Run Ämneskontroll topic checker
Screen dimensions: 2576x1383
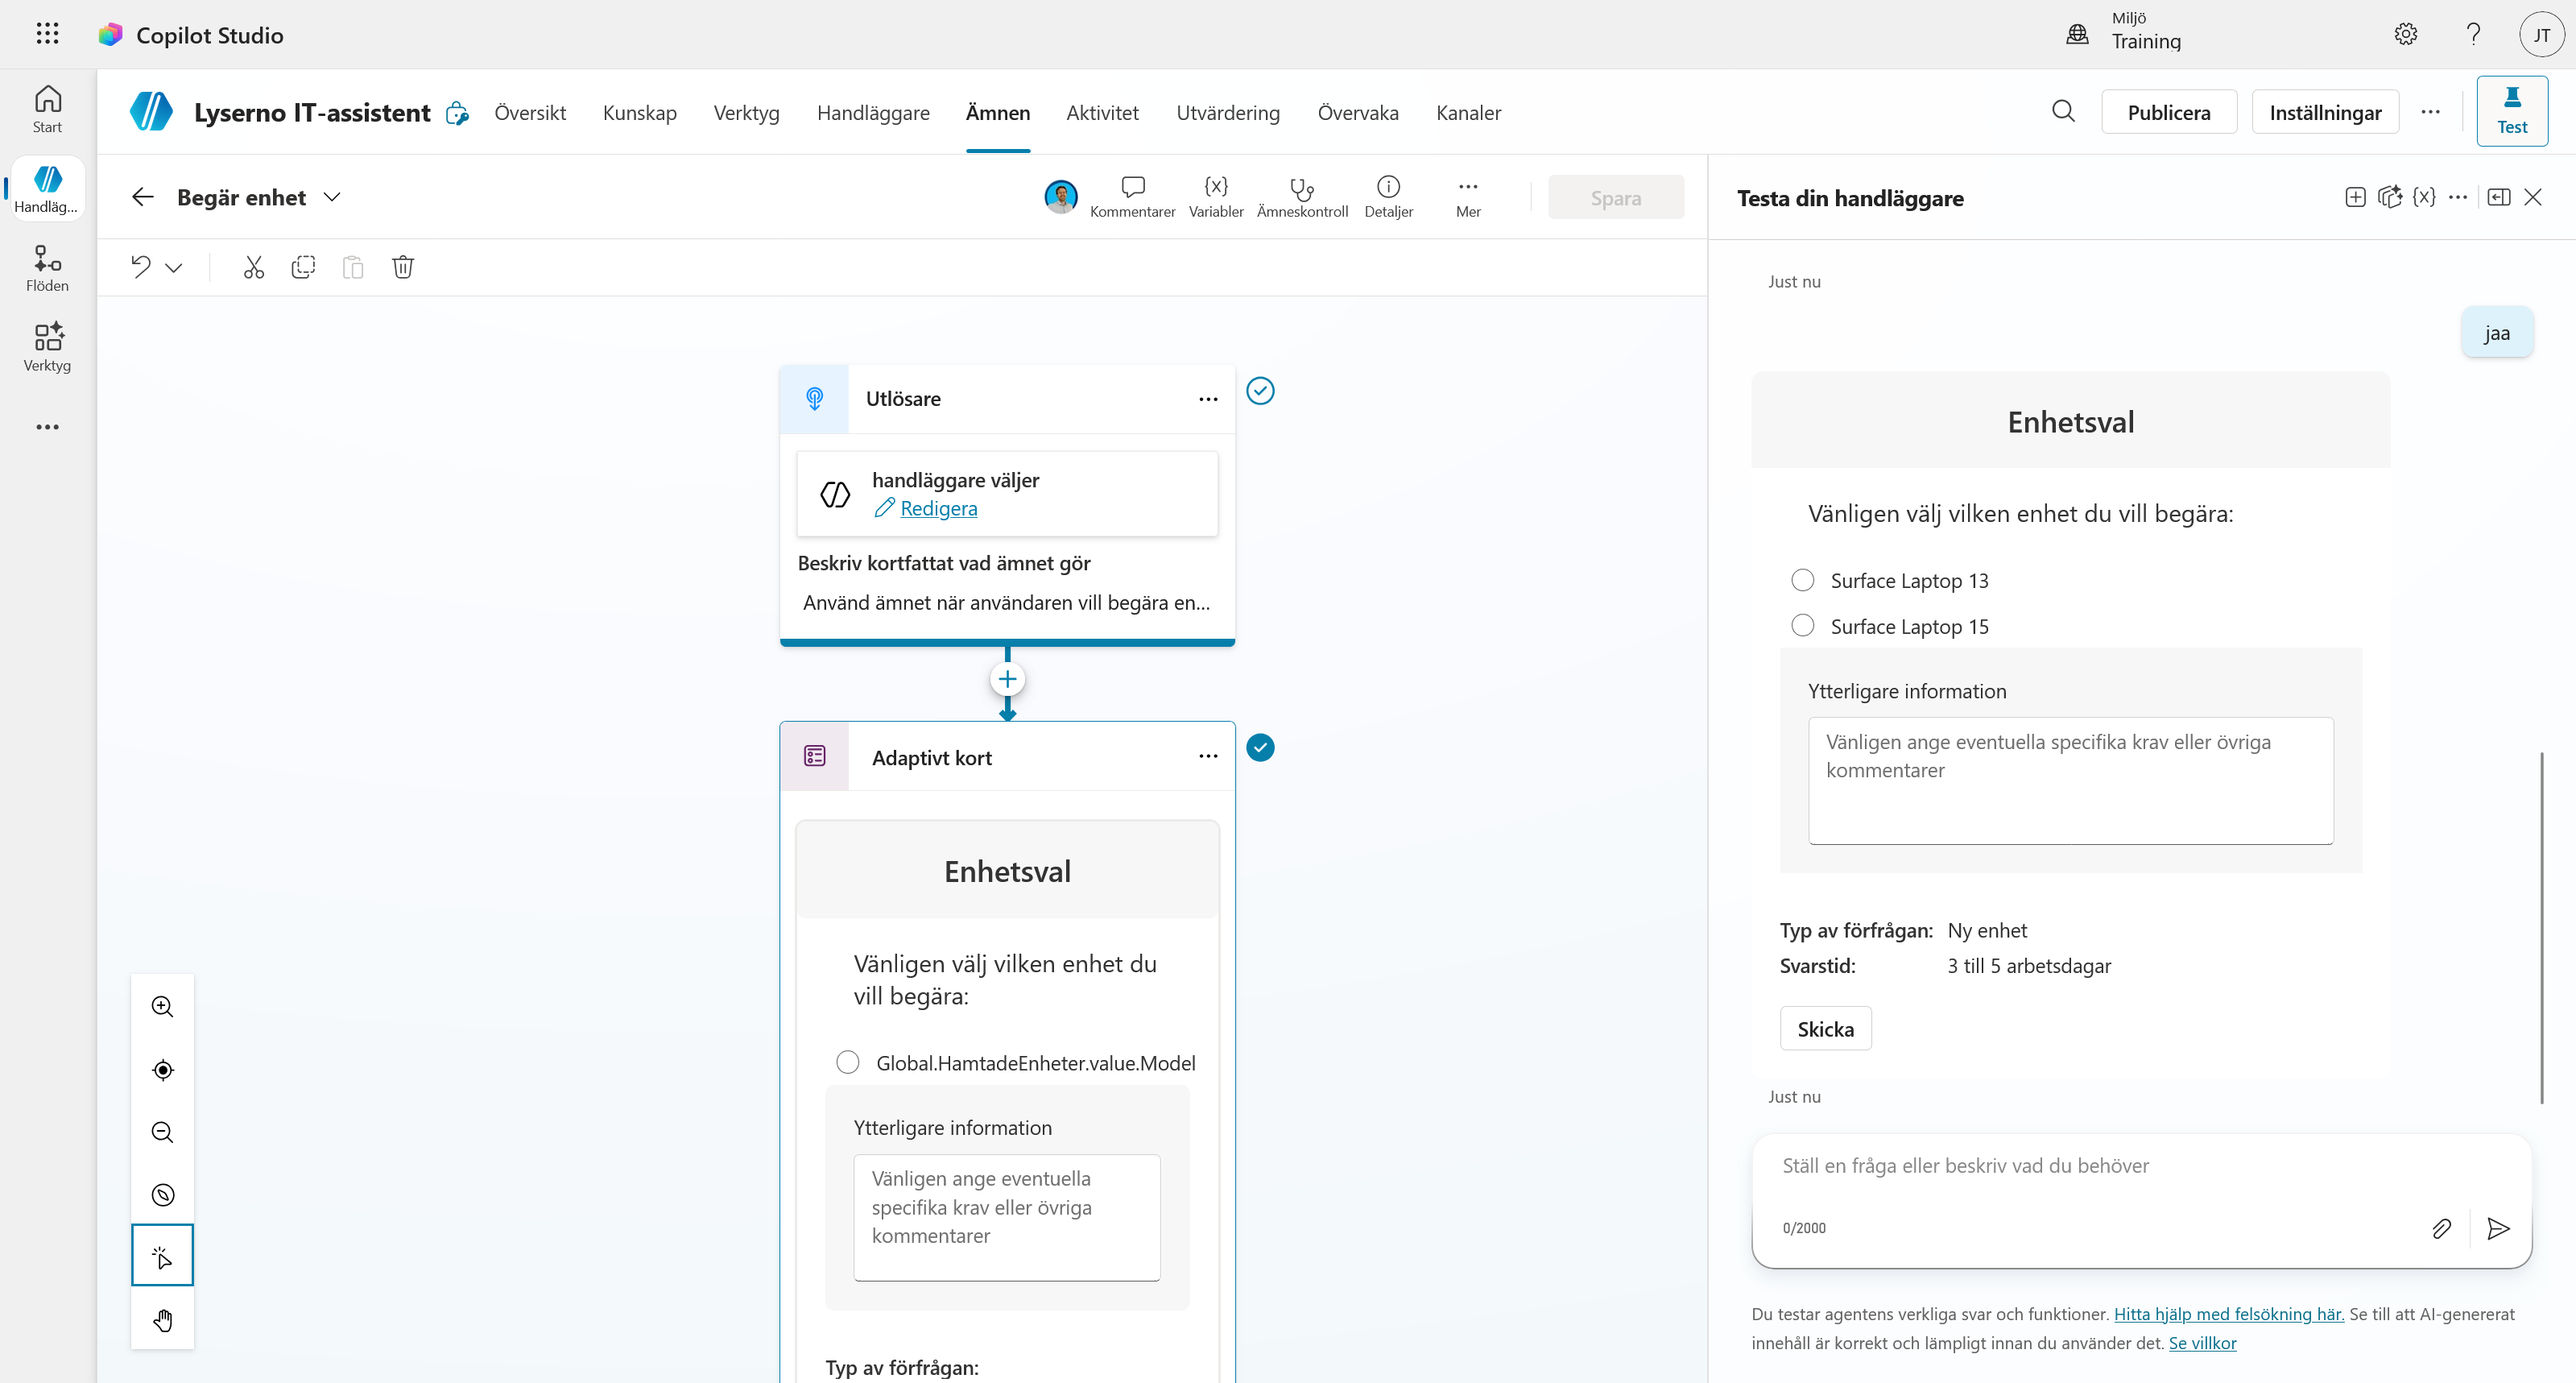pos(1302,197)
